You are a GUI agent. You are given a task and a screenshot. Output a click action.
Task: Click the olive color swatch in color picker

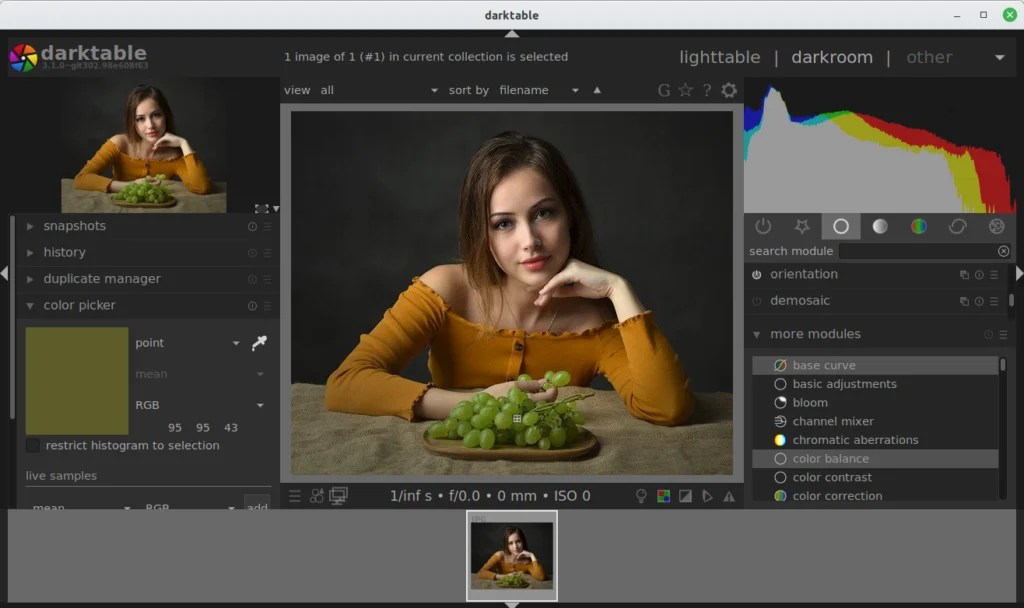75,380
